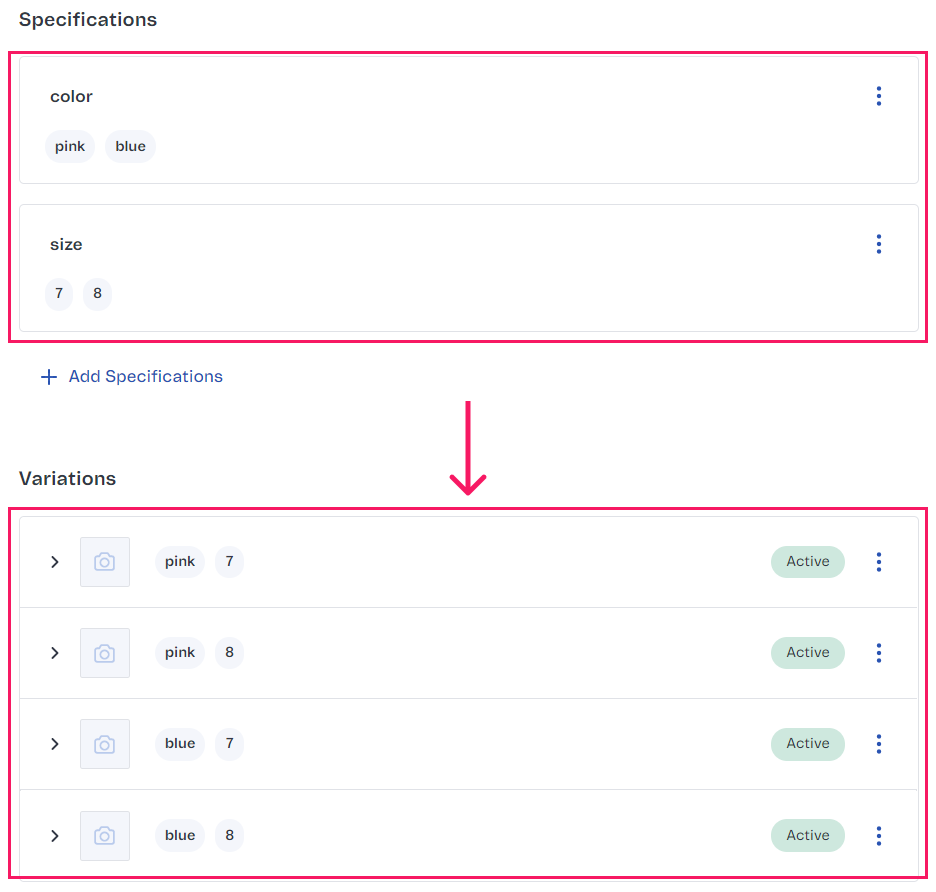
Task: Open options menu for pink 7 variation
Action: 879,562
